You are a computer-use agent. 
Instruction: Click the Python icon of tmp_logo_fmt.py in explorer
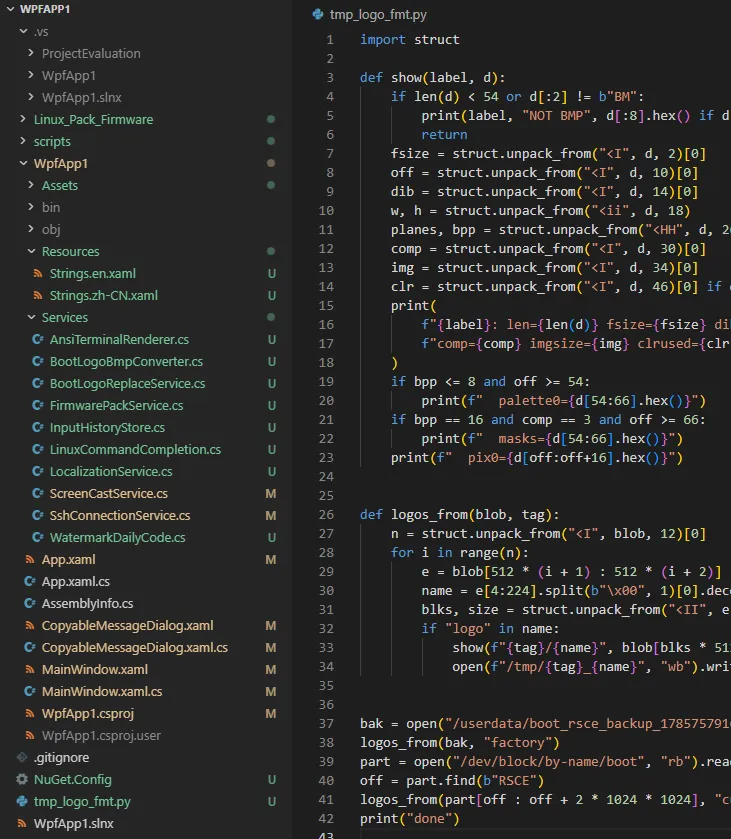pyautogui.click(x=22, y=801)
